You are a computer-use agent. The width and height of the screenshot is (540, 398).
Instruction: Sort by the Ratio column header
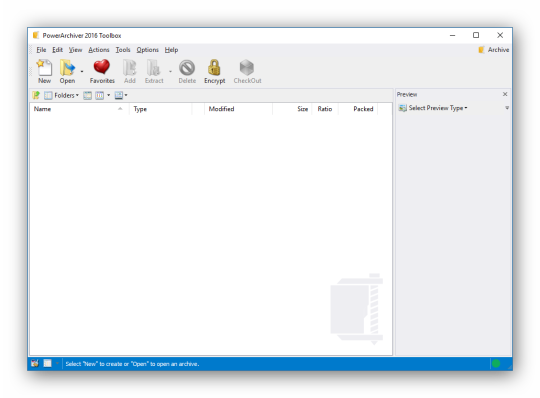pyautogui.click(x=325, y=109)
